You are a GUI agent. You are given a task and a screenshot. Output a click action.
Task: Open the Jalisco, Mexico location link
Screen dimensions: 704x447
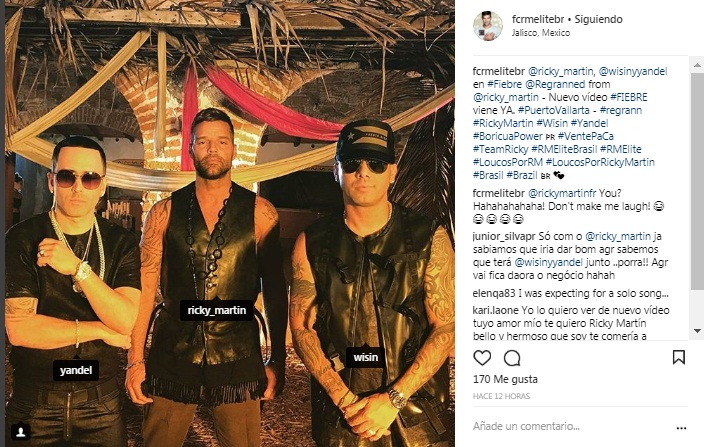coord(541,33)
